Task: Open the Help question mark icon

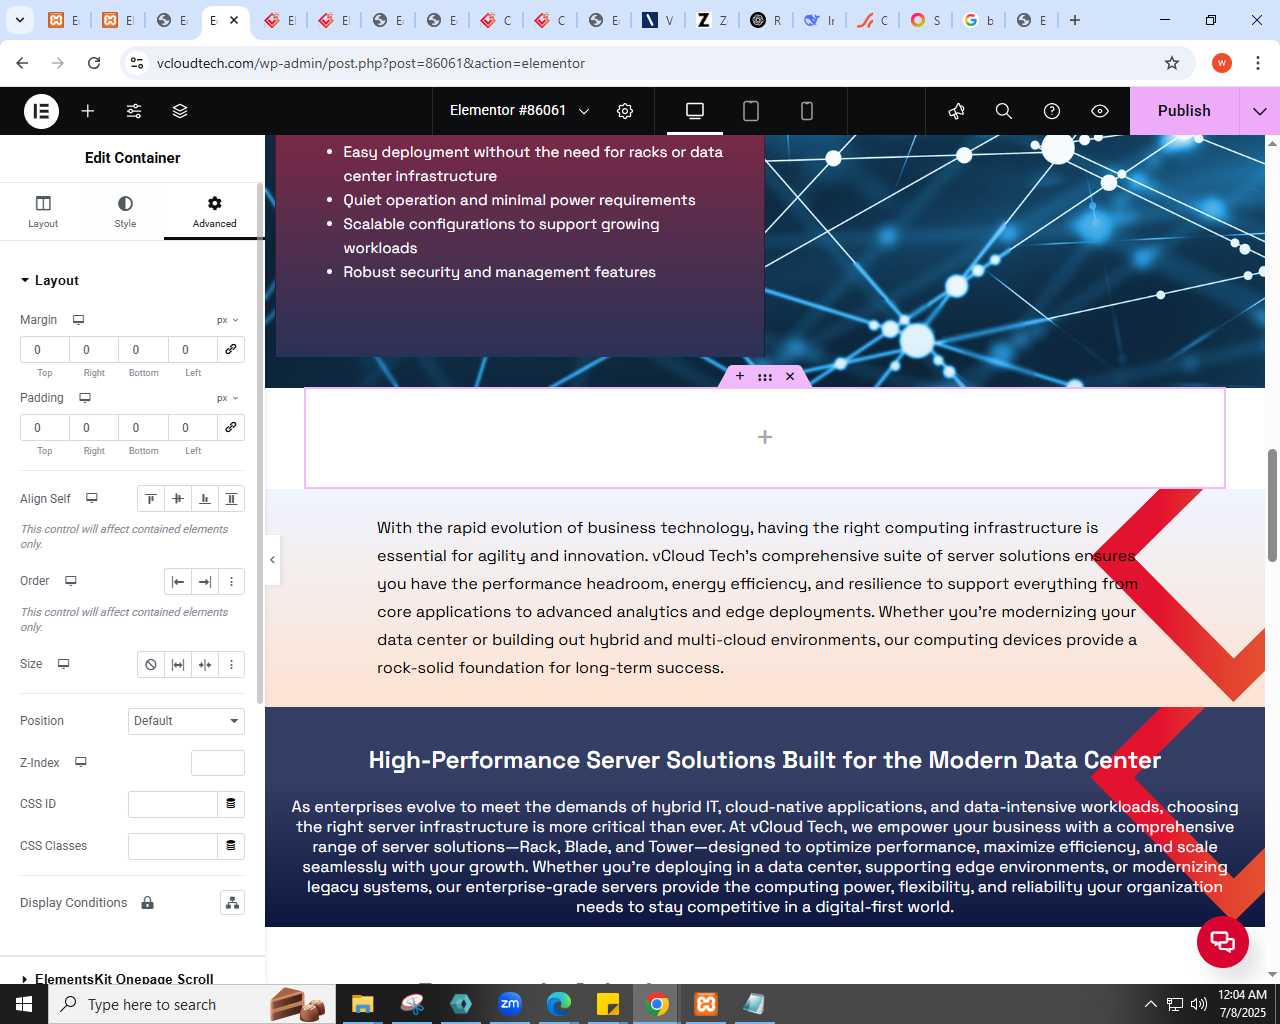Action: pyautogui.click(x=1052, y=111)
